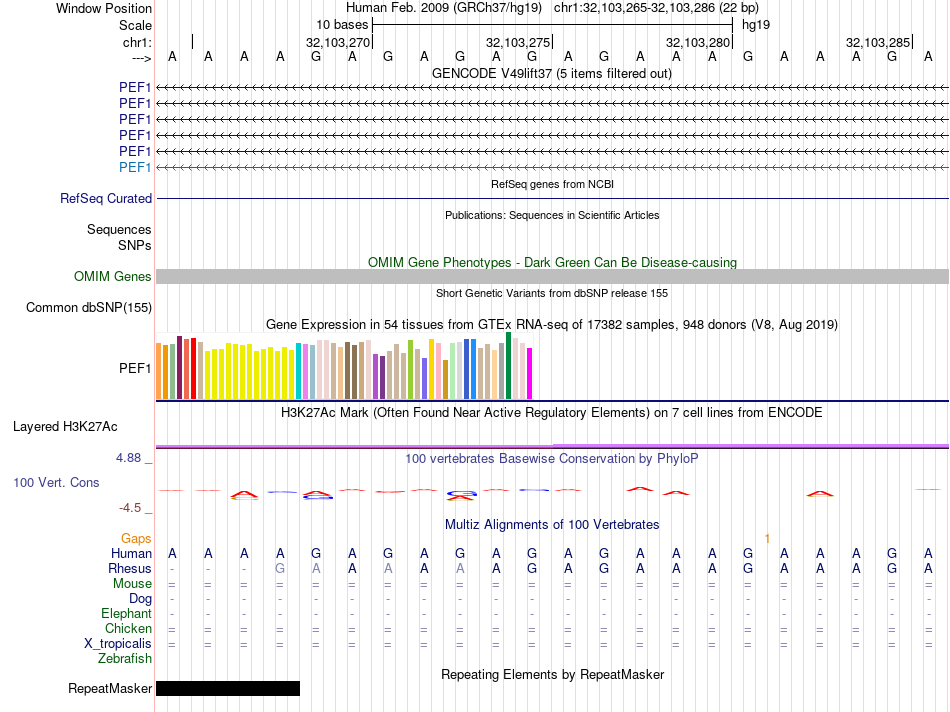Click the Layered H3K27Ac track label
Screen dimensions: 950x712
tap(65, 427)
